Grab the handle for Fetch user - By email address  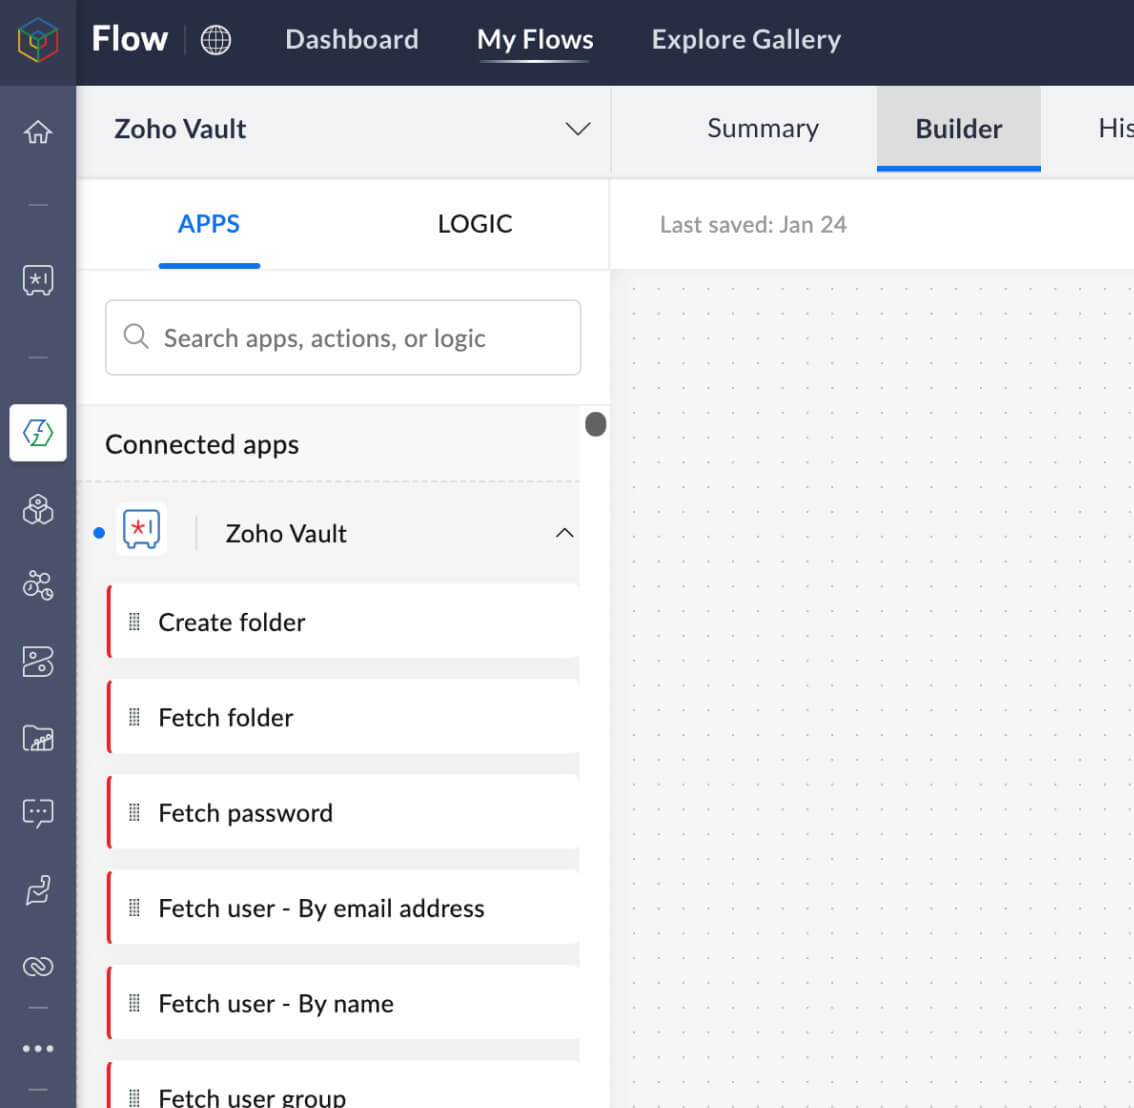(x=134, y=908)
